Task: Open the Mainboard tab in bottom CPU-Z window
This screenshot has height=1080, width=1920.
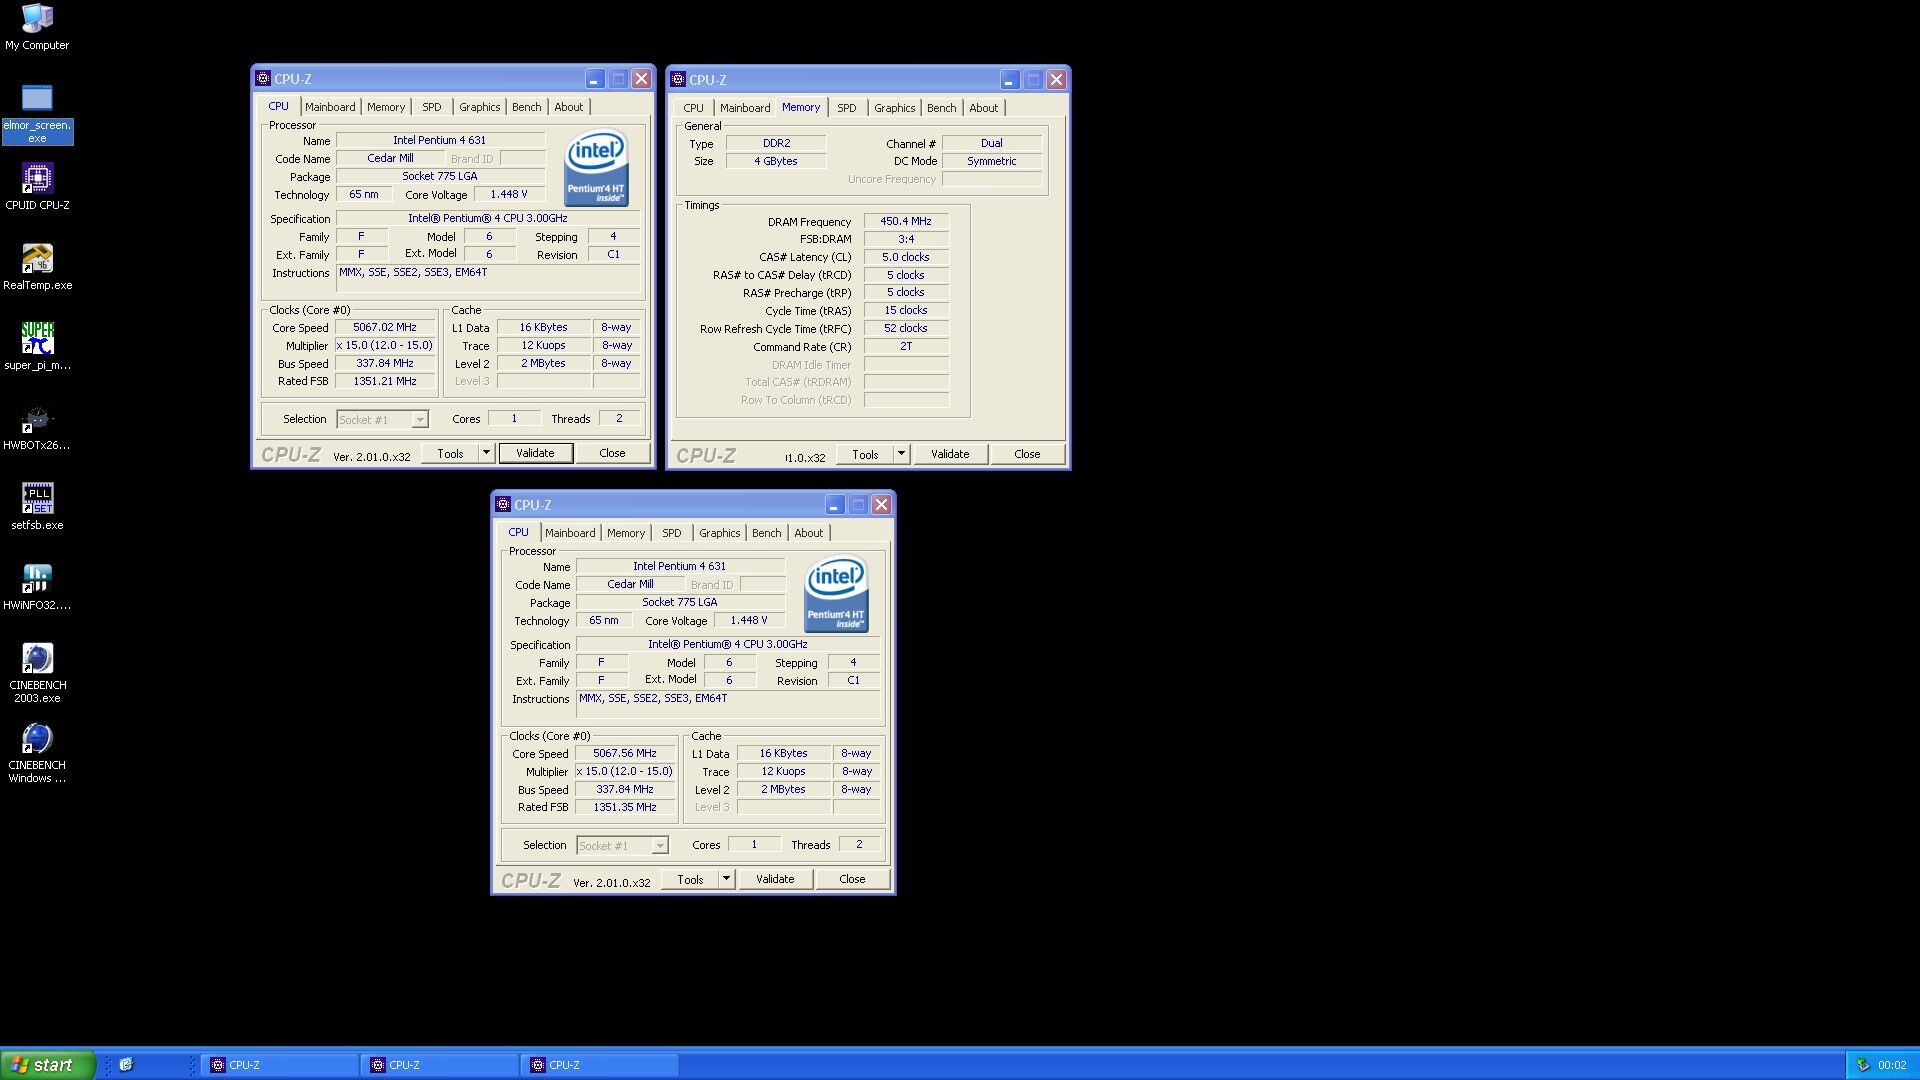Action: pos(570,533)
